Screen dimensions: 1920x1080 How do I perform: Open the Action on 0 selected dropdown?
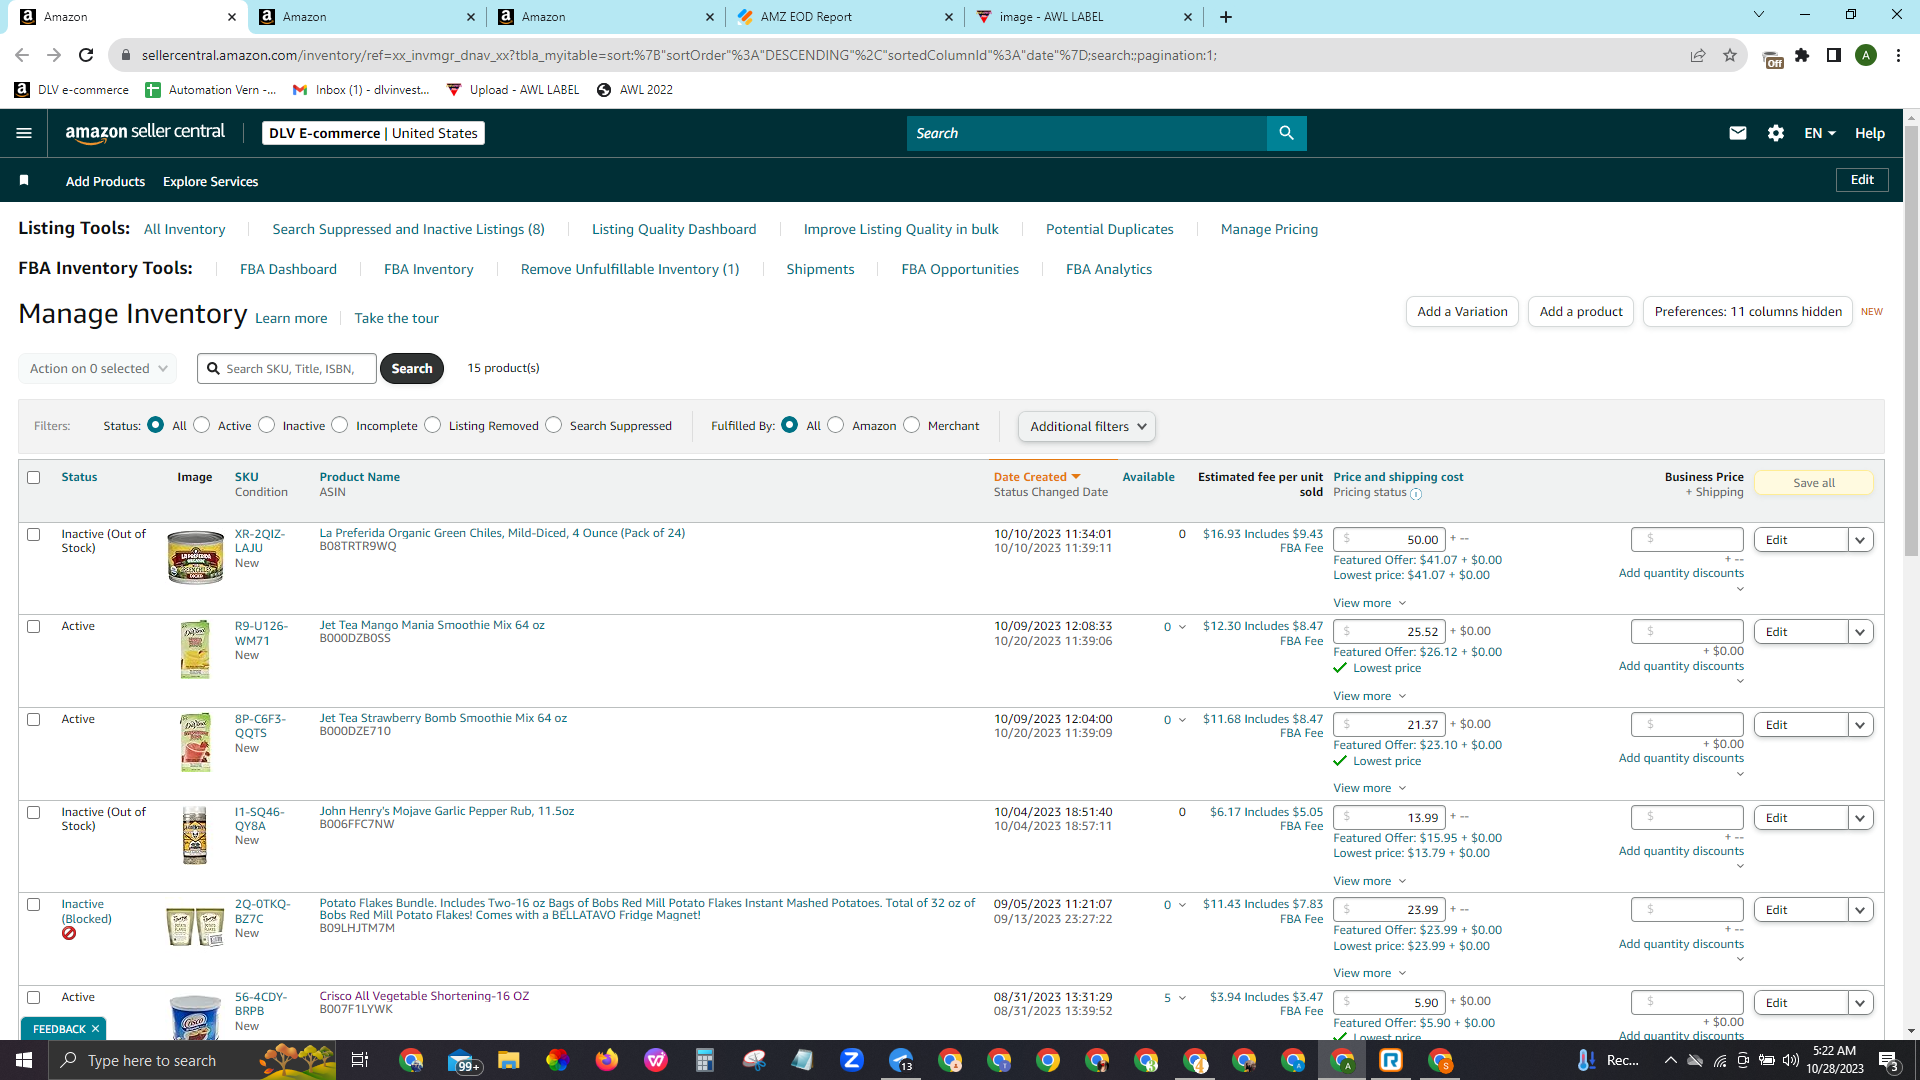pyautogui.click(x=98, y=368)
